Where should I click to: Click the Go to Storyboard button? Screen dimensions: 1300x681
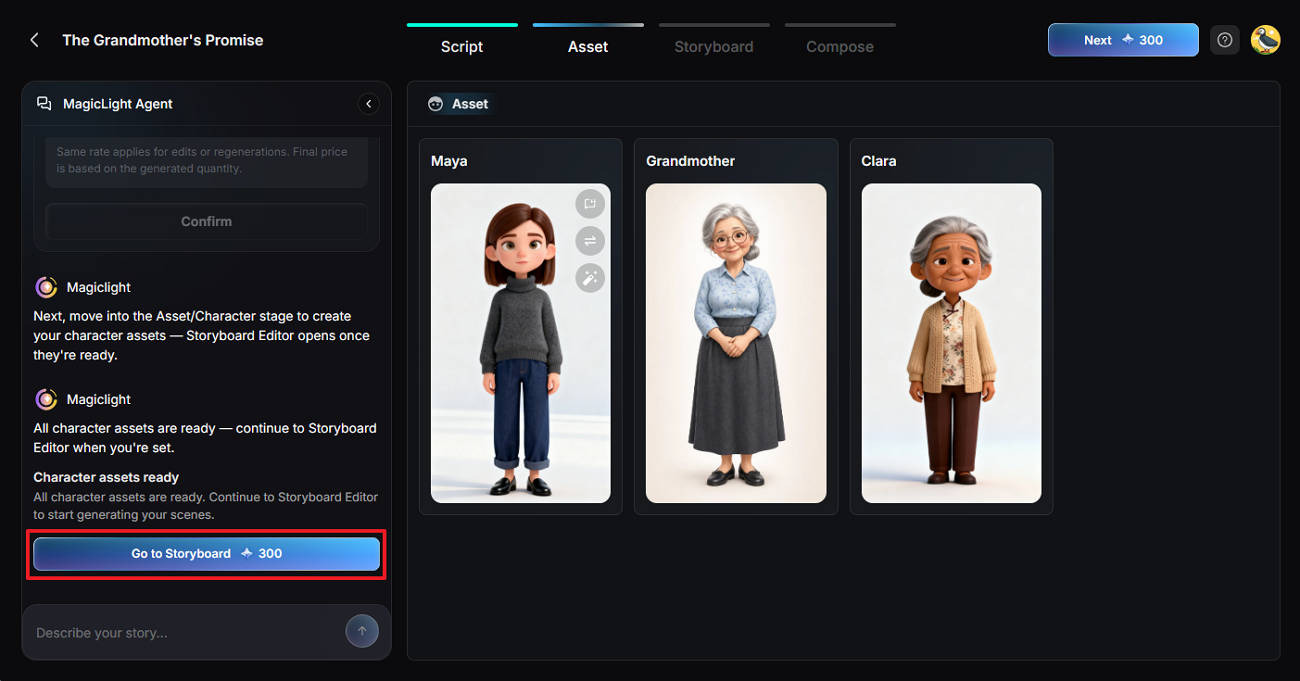206,554
